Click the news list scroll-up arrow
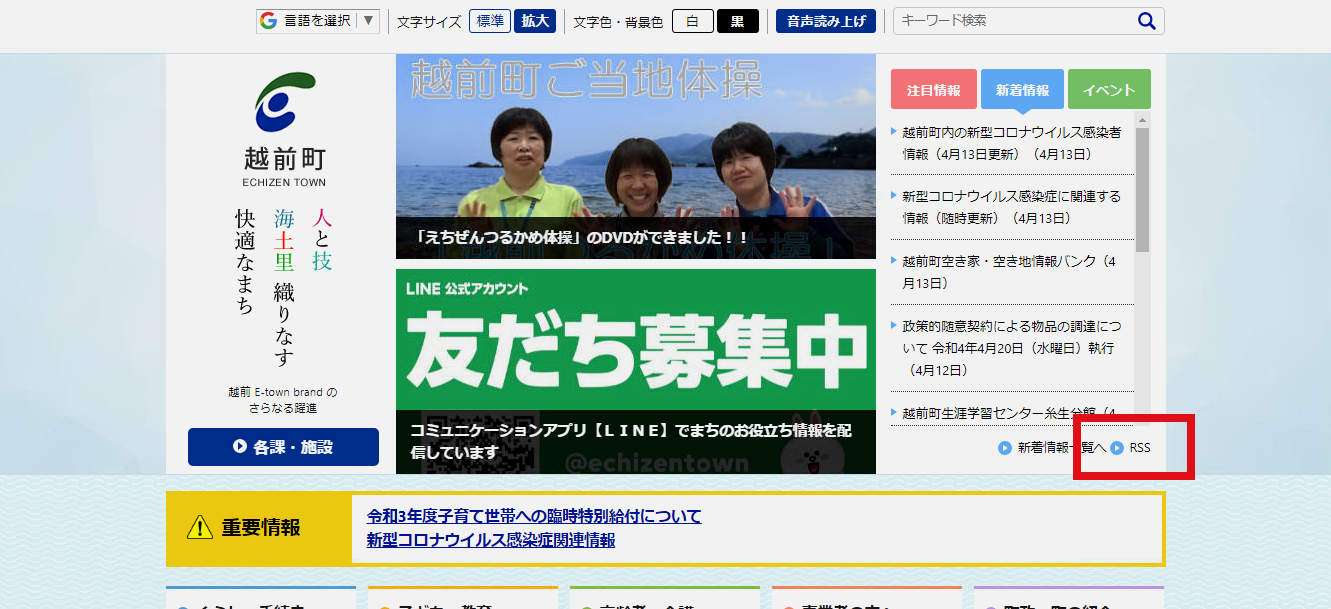1331x609 pixels. coord(1142,120)
